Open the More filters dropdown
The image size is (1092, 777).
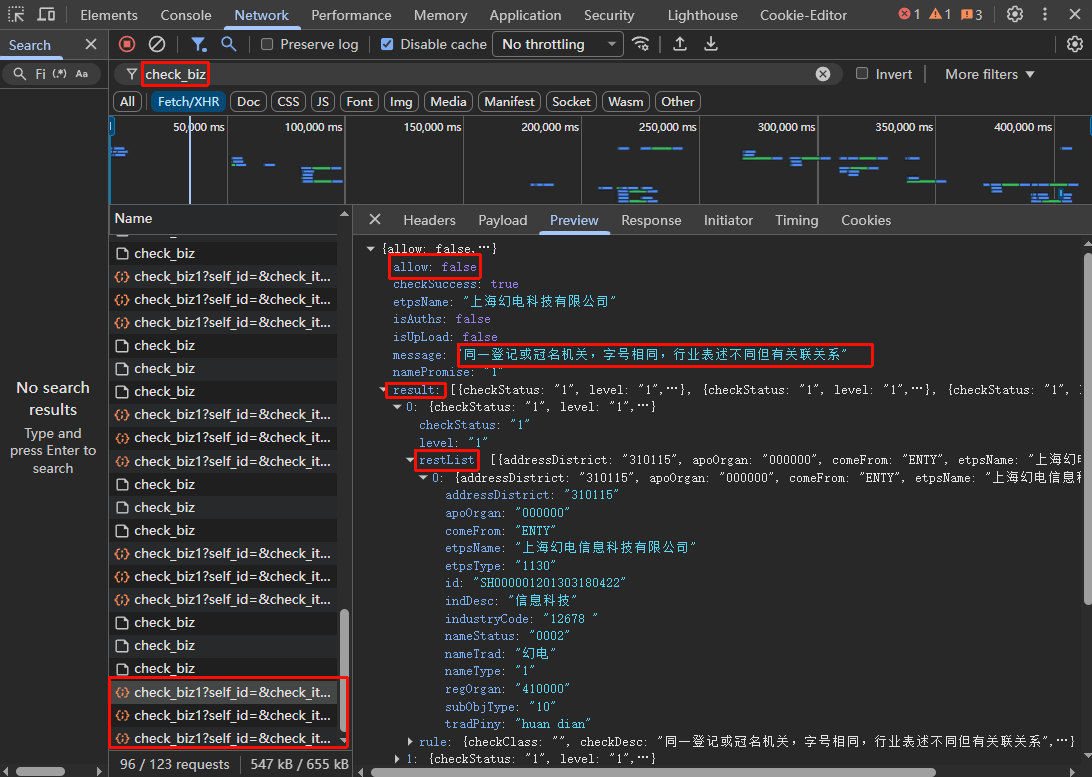[x=989, y=74]
